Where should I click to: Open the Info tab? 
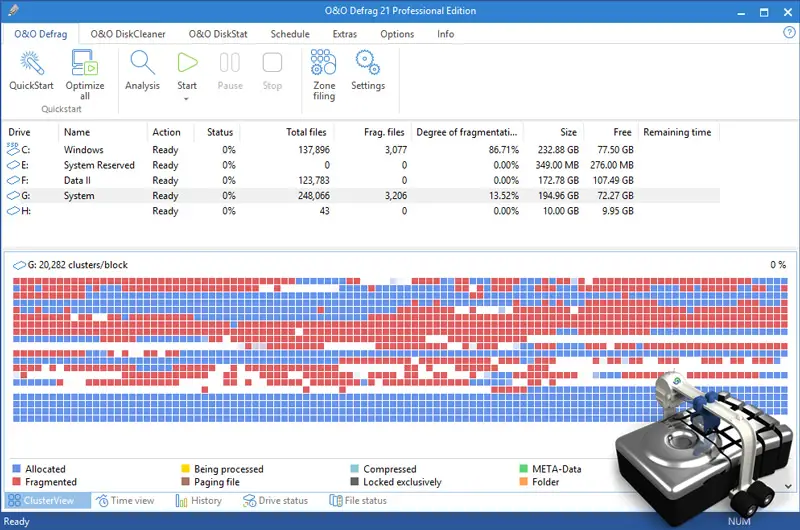click(x=445, y=34)
